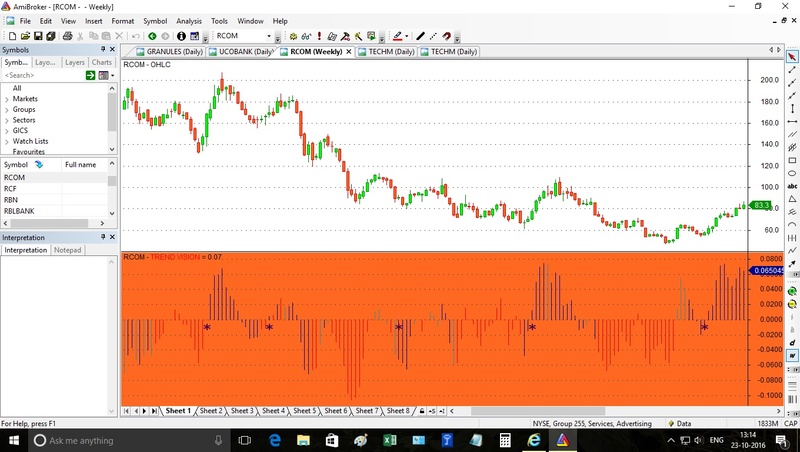Switch to GRANULES (Daily) chart tab
800x452 pixels.
pyautogui.click(x=169, y=52)
